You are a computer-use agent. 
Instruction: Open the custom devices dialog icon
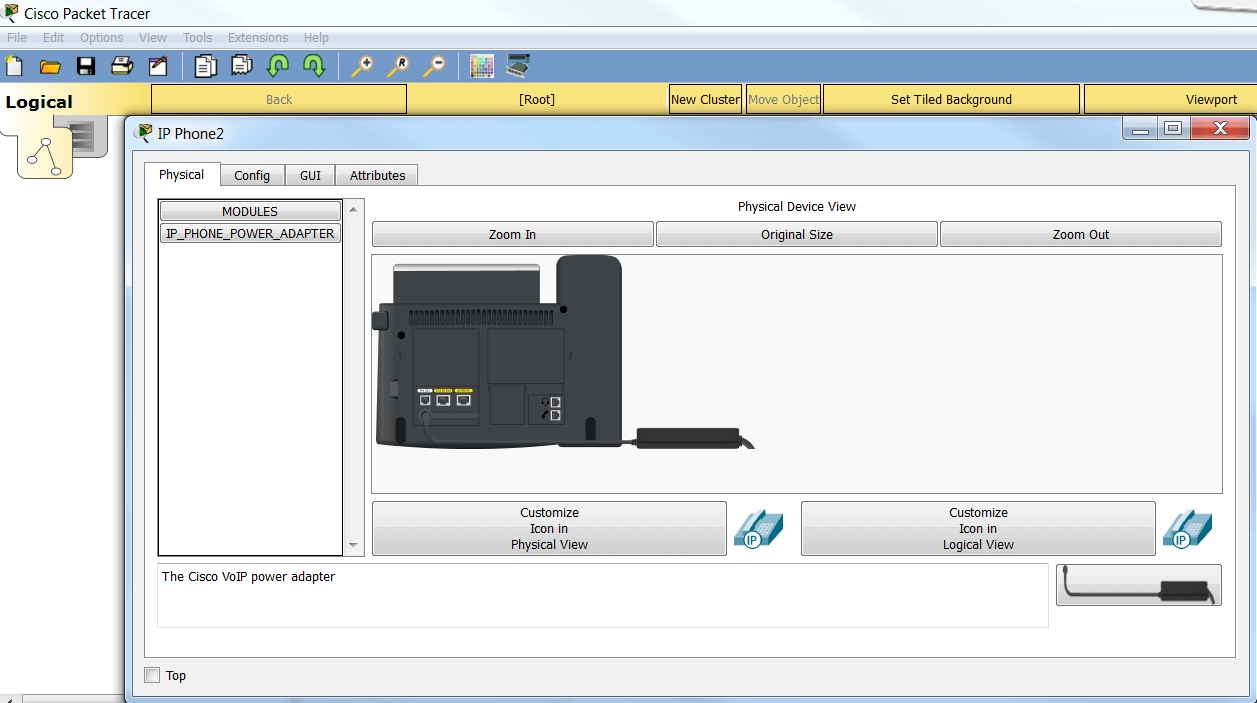518,66
